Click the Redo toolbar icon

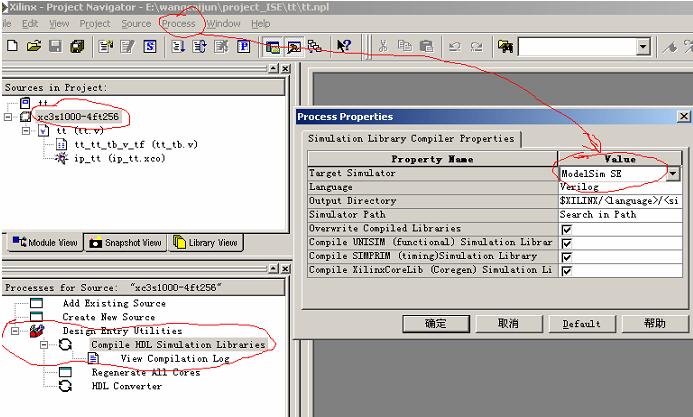(x=476, y=46)
